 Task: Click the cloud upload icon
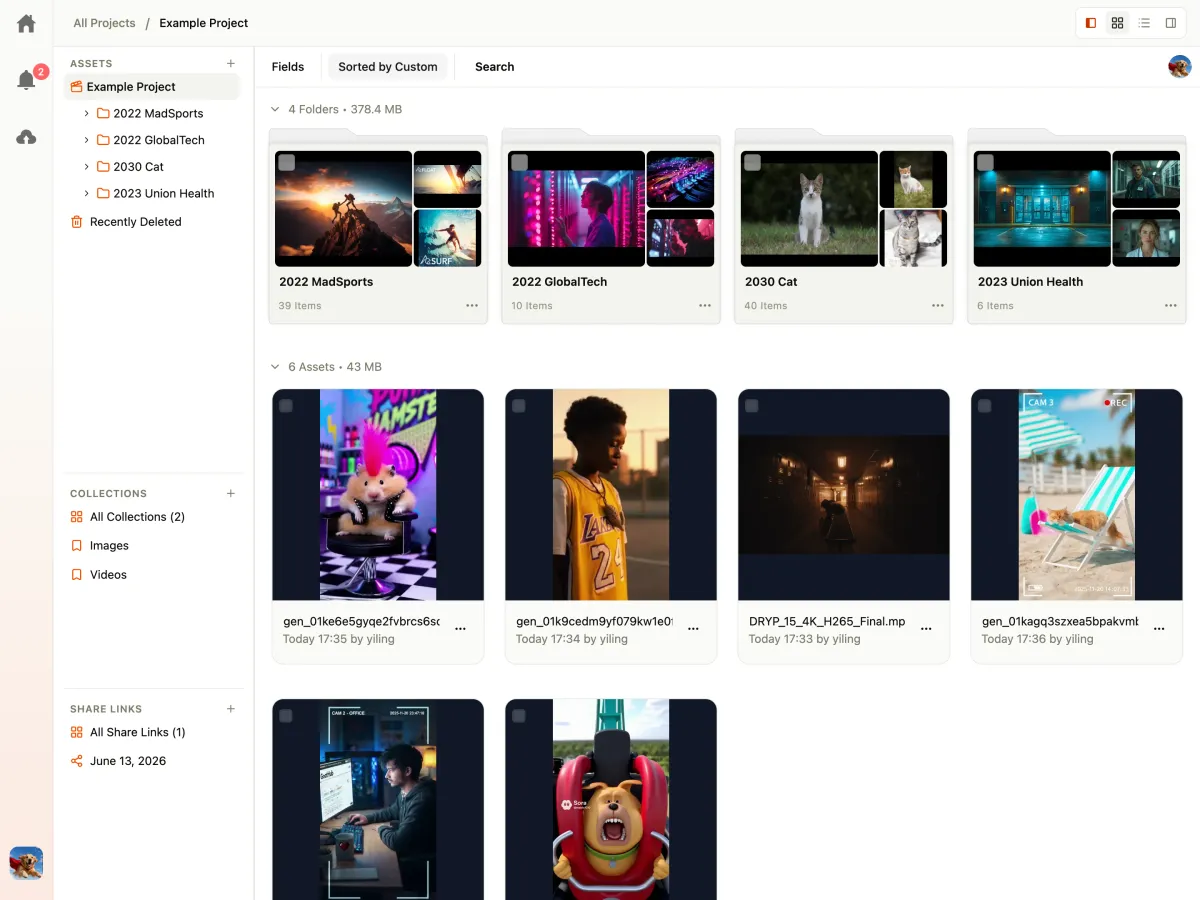[x=26, y=137]
